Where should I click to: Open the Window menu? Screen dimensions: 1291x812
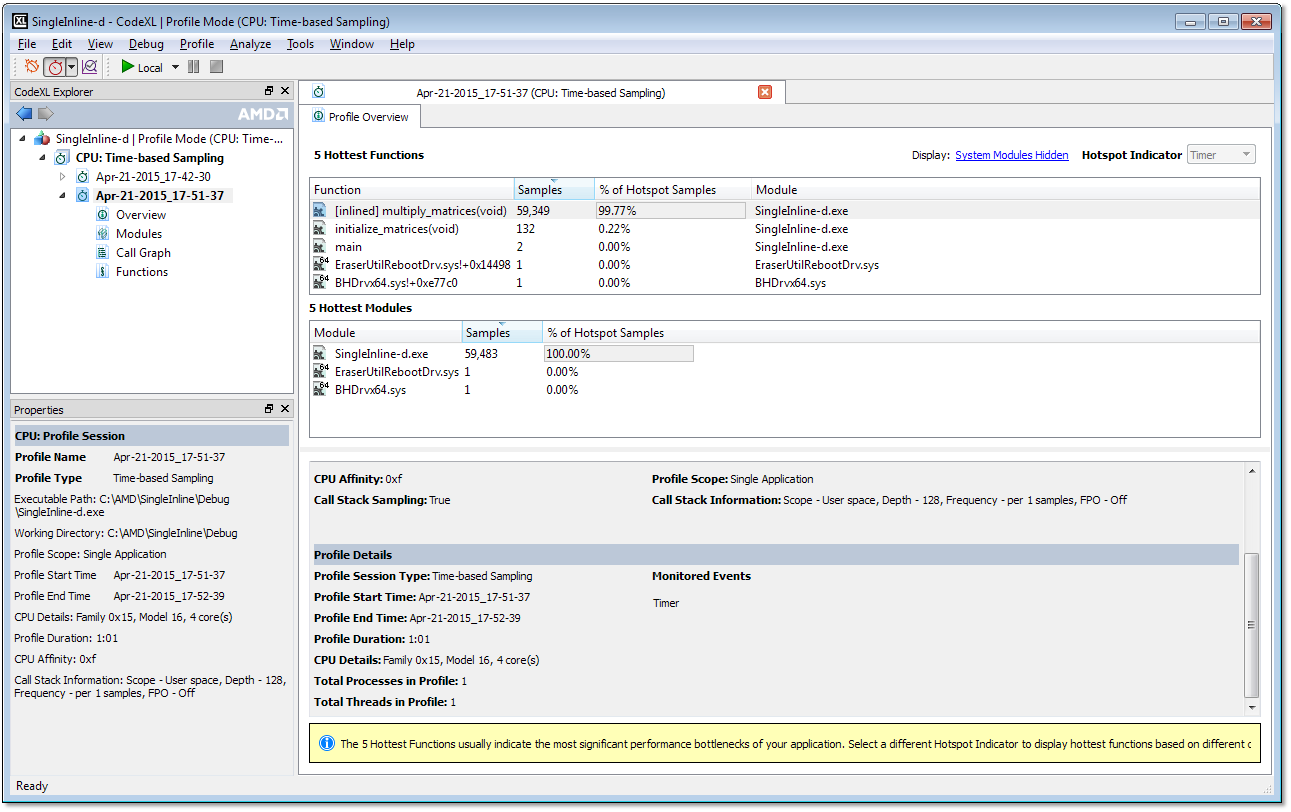(352, 44)
